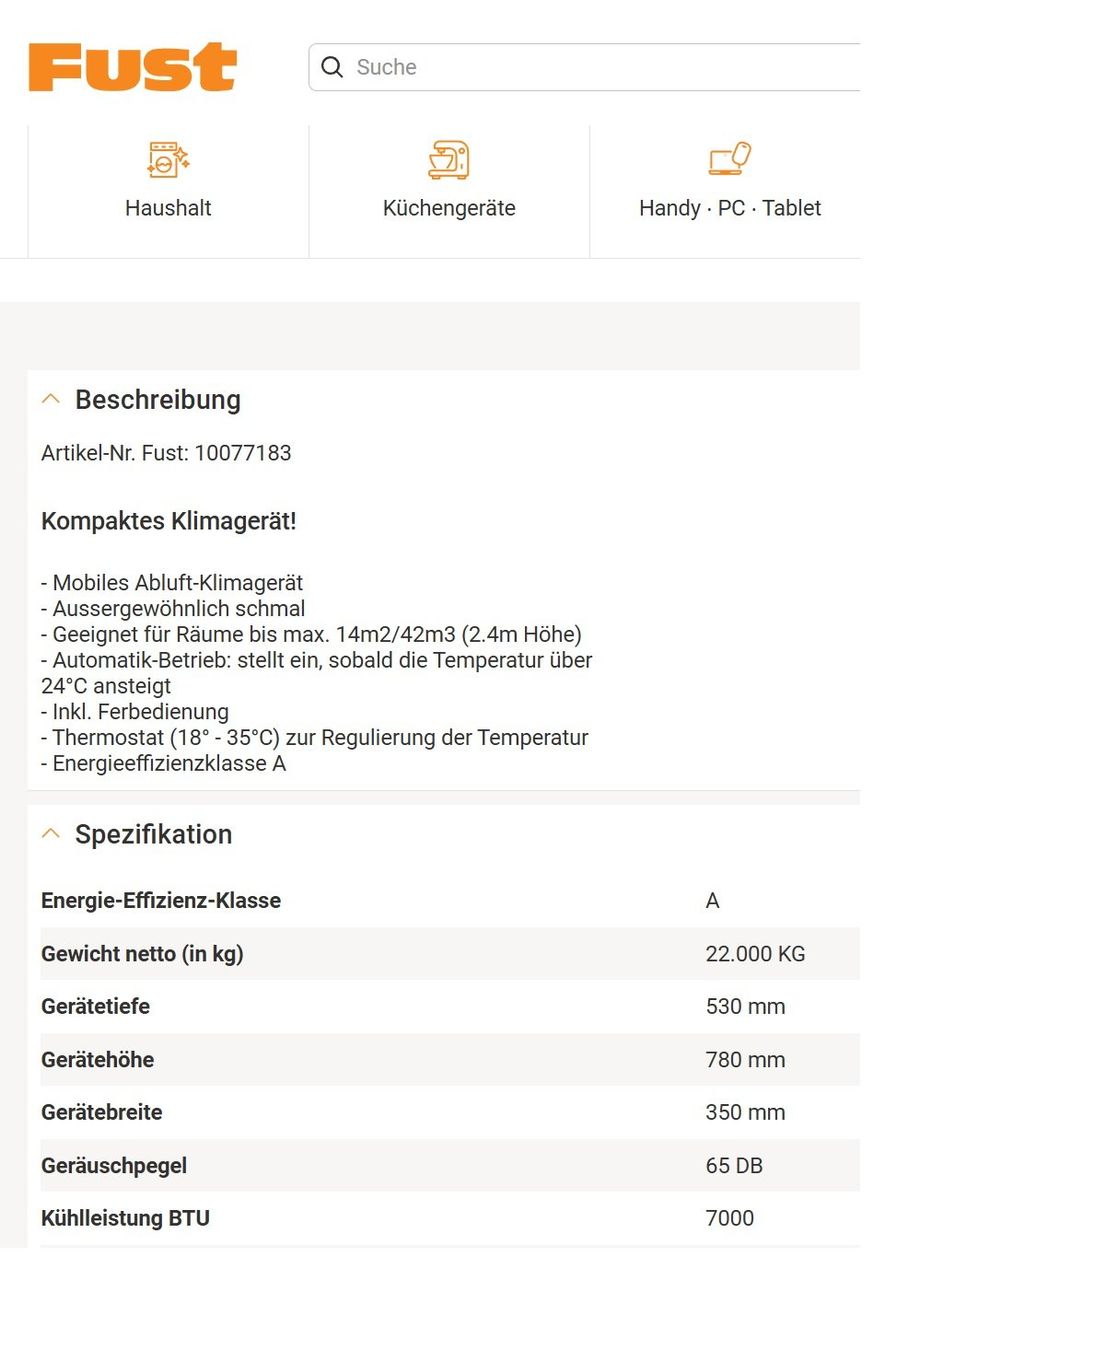Click the Küchengeräte mixer icon
The image size is (1105, 1350).
click(449, 160)
